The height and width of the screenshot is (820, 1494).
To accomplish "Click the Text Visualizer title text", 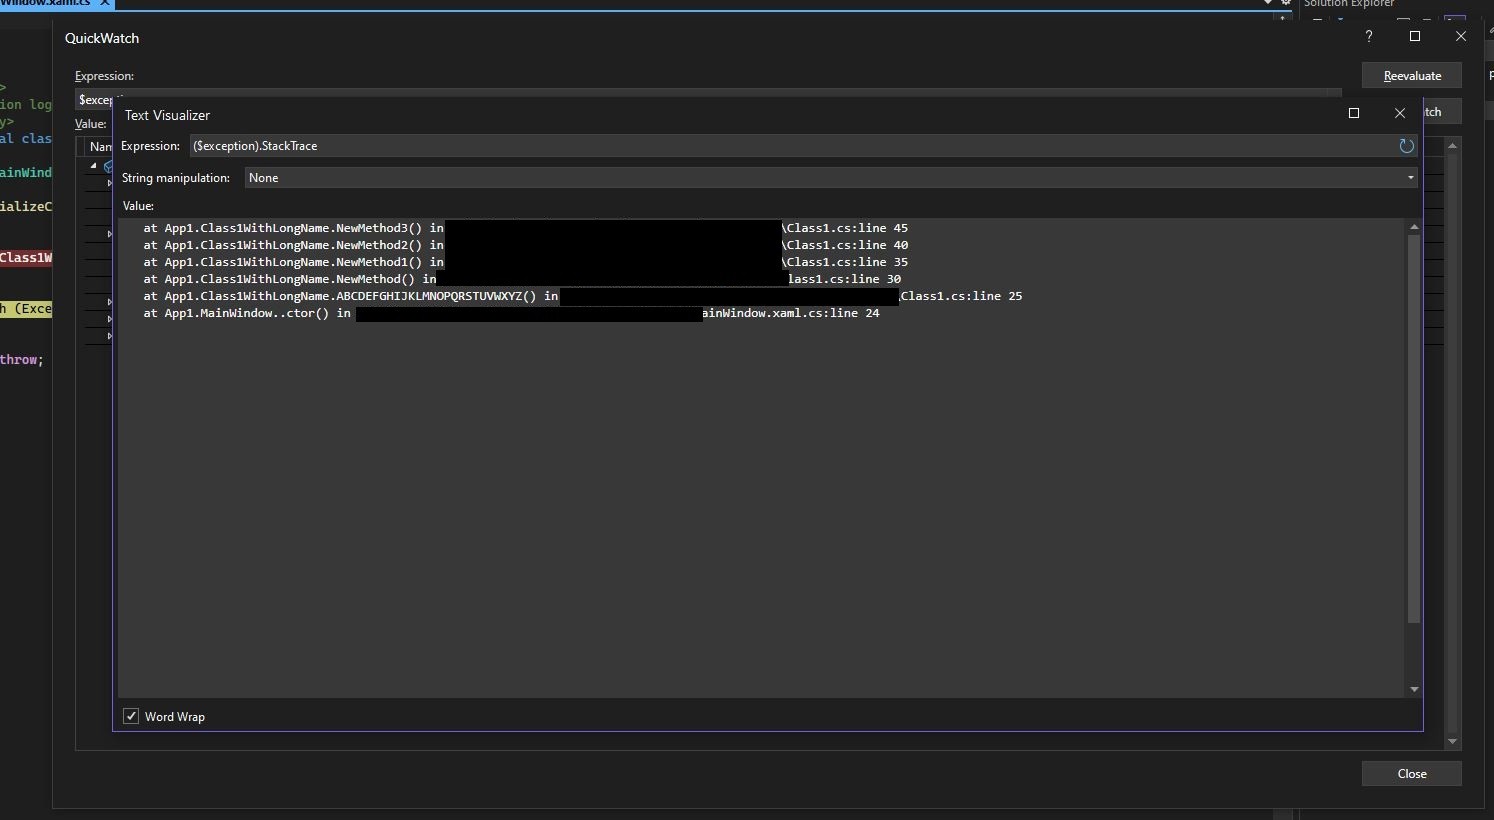I will pyautogui.click(x=167, y=115).
